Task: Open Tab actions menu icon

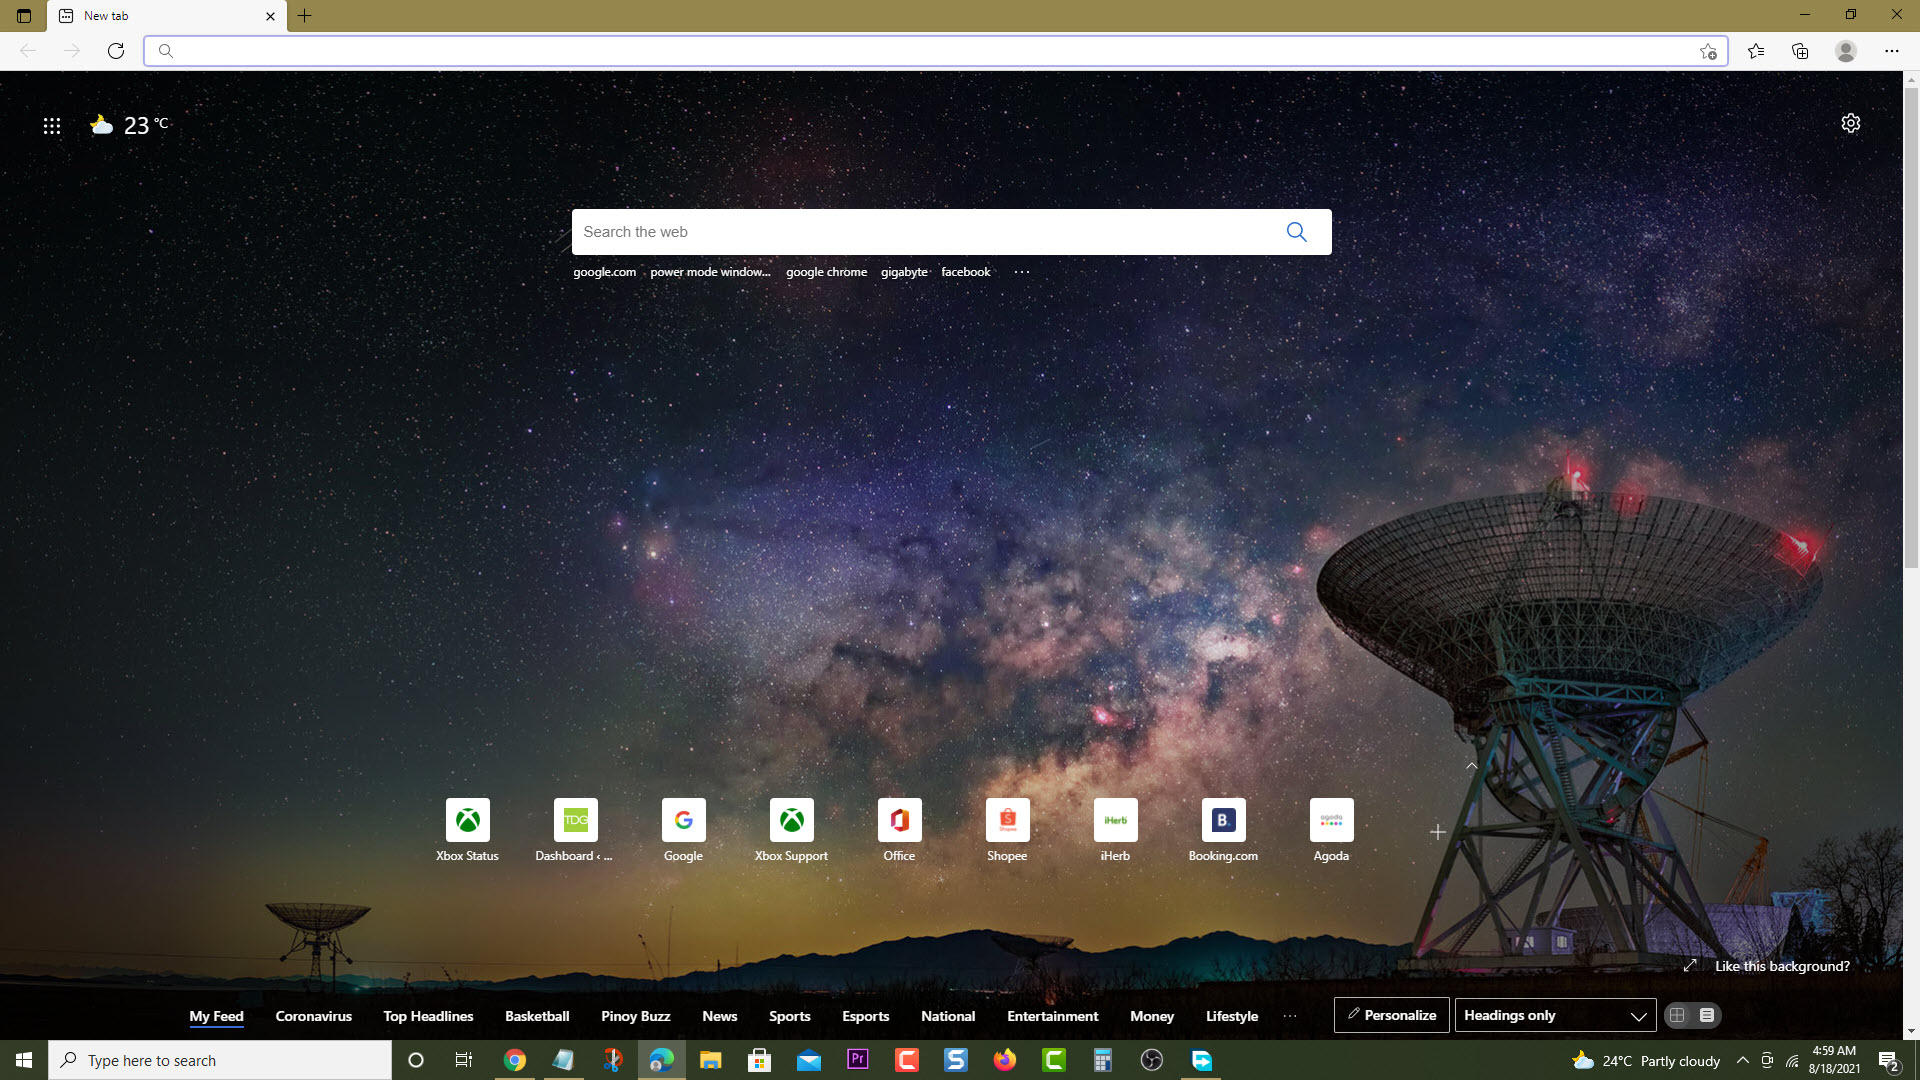Action: (x=24, y=16)
